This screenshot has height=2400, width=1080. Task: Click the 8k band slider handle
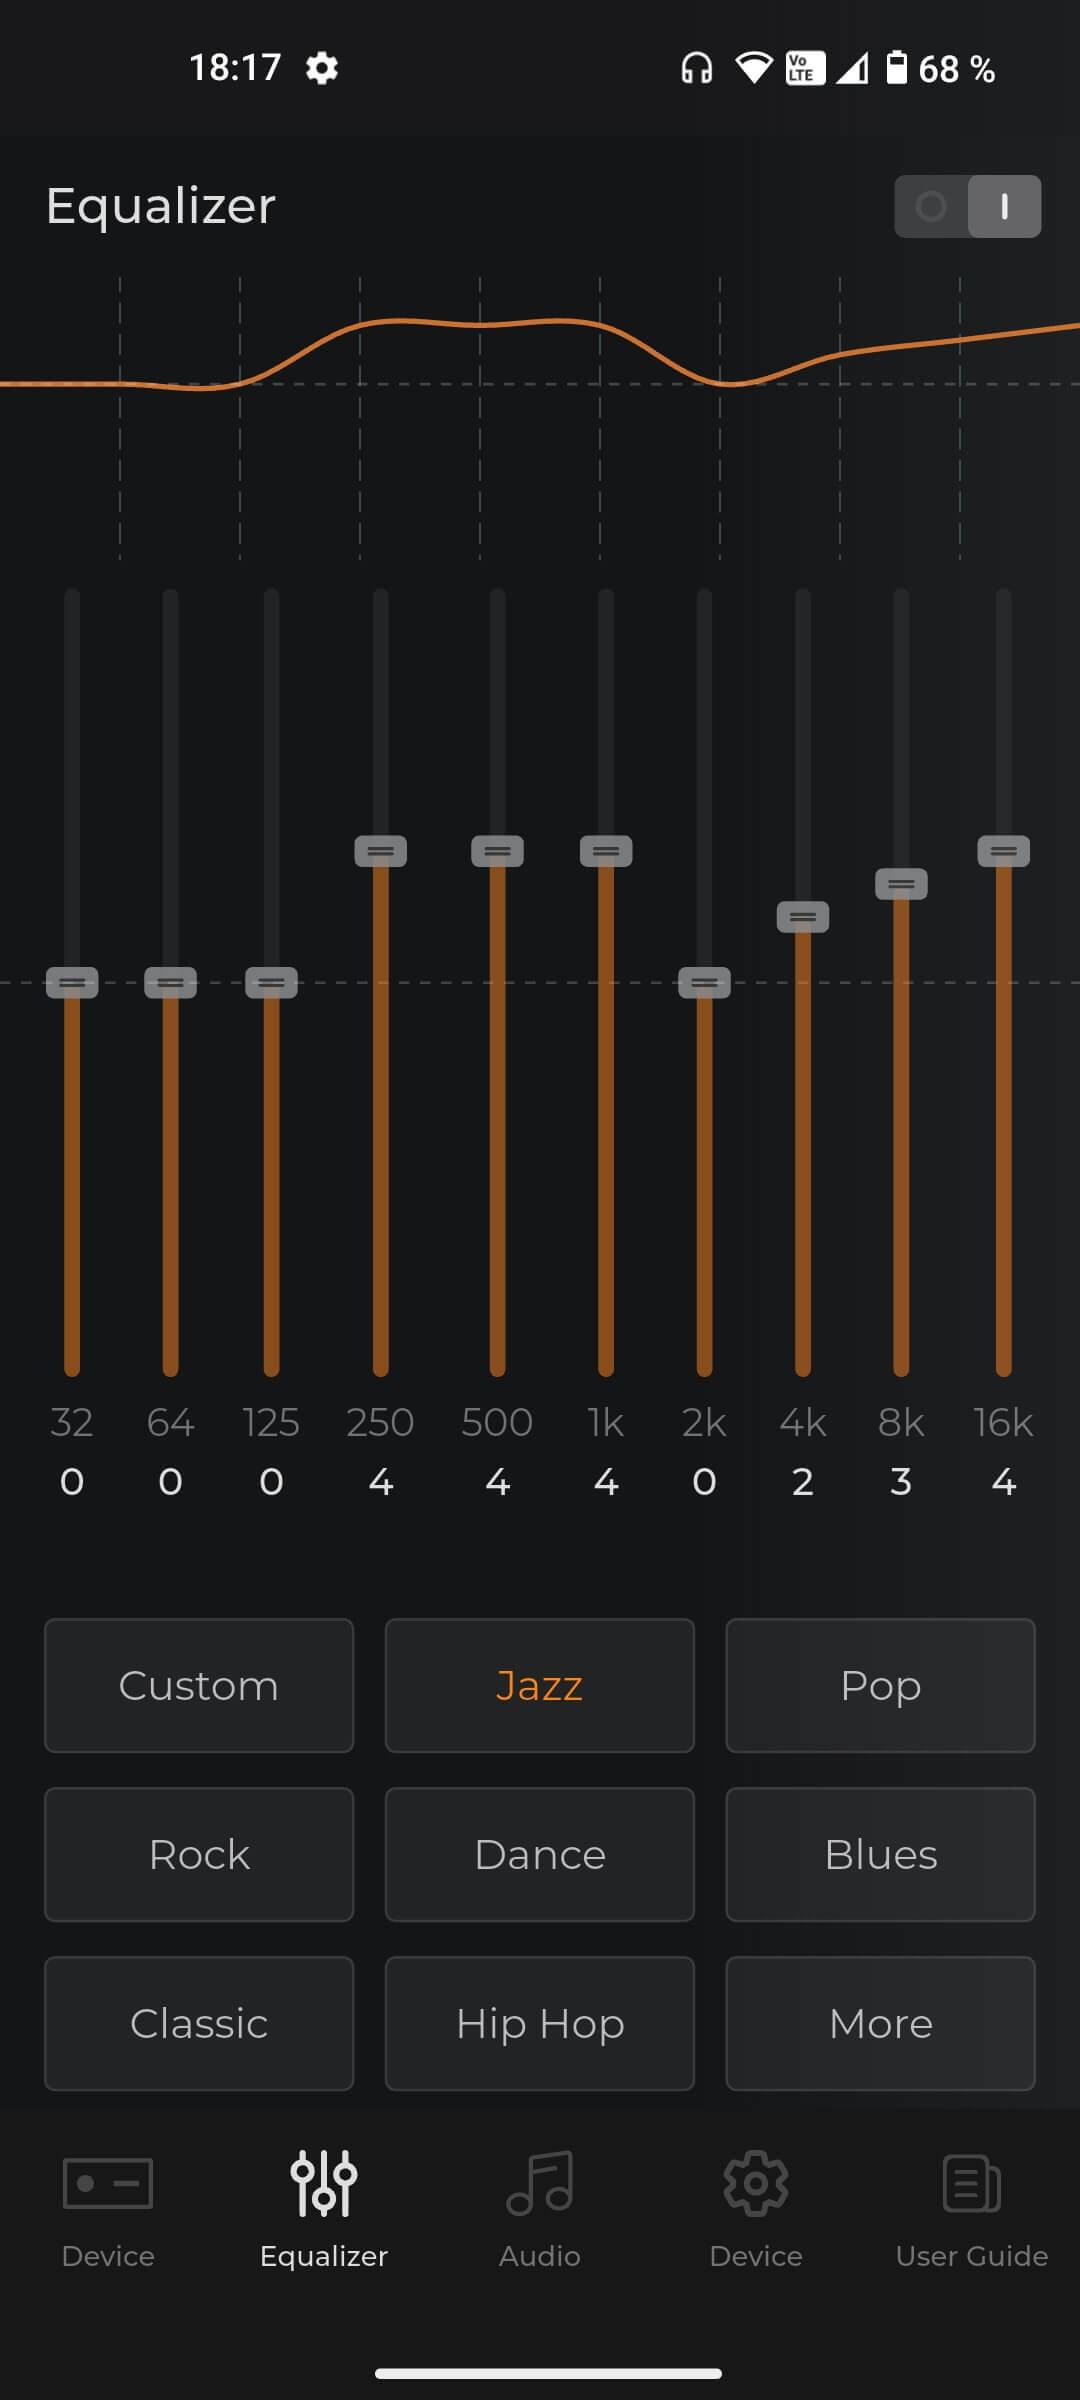click(x=901, y=884)
